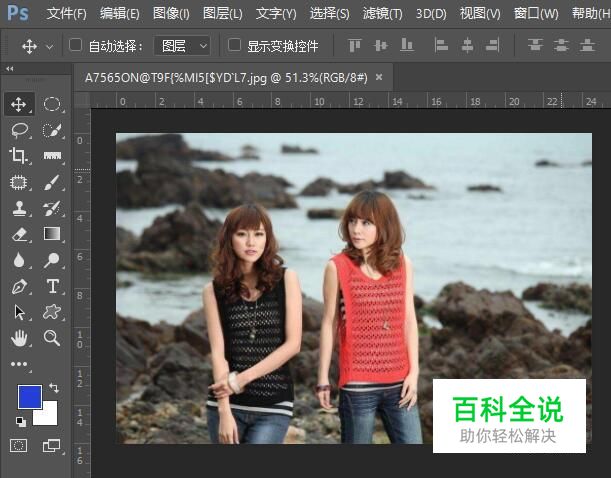Align bottom edges
This screenshot has height=478, width=611.
407,45
